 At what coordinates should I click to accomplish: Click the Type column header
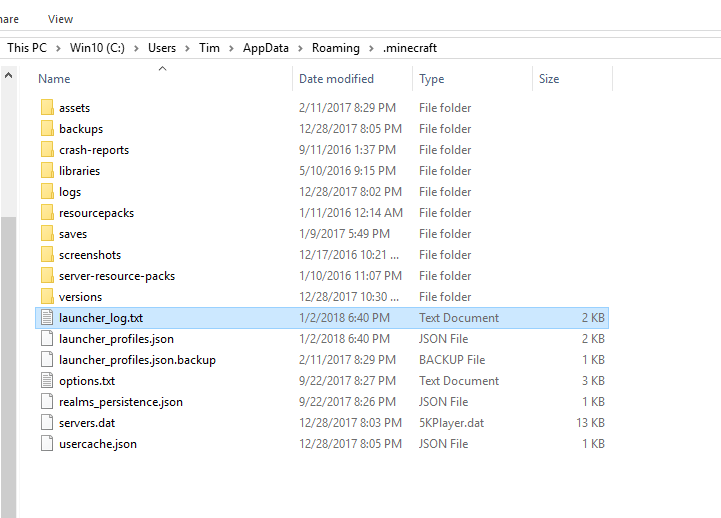tap(432, 79)
